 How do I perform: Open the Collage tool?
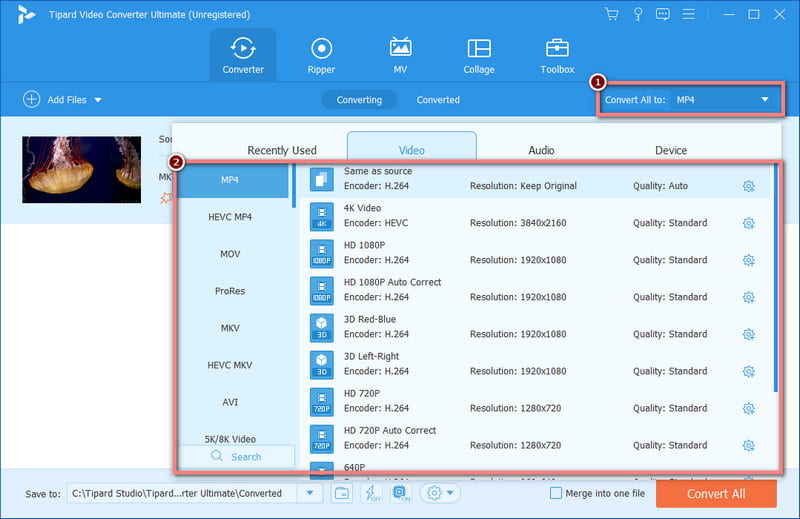point(479,55)
